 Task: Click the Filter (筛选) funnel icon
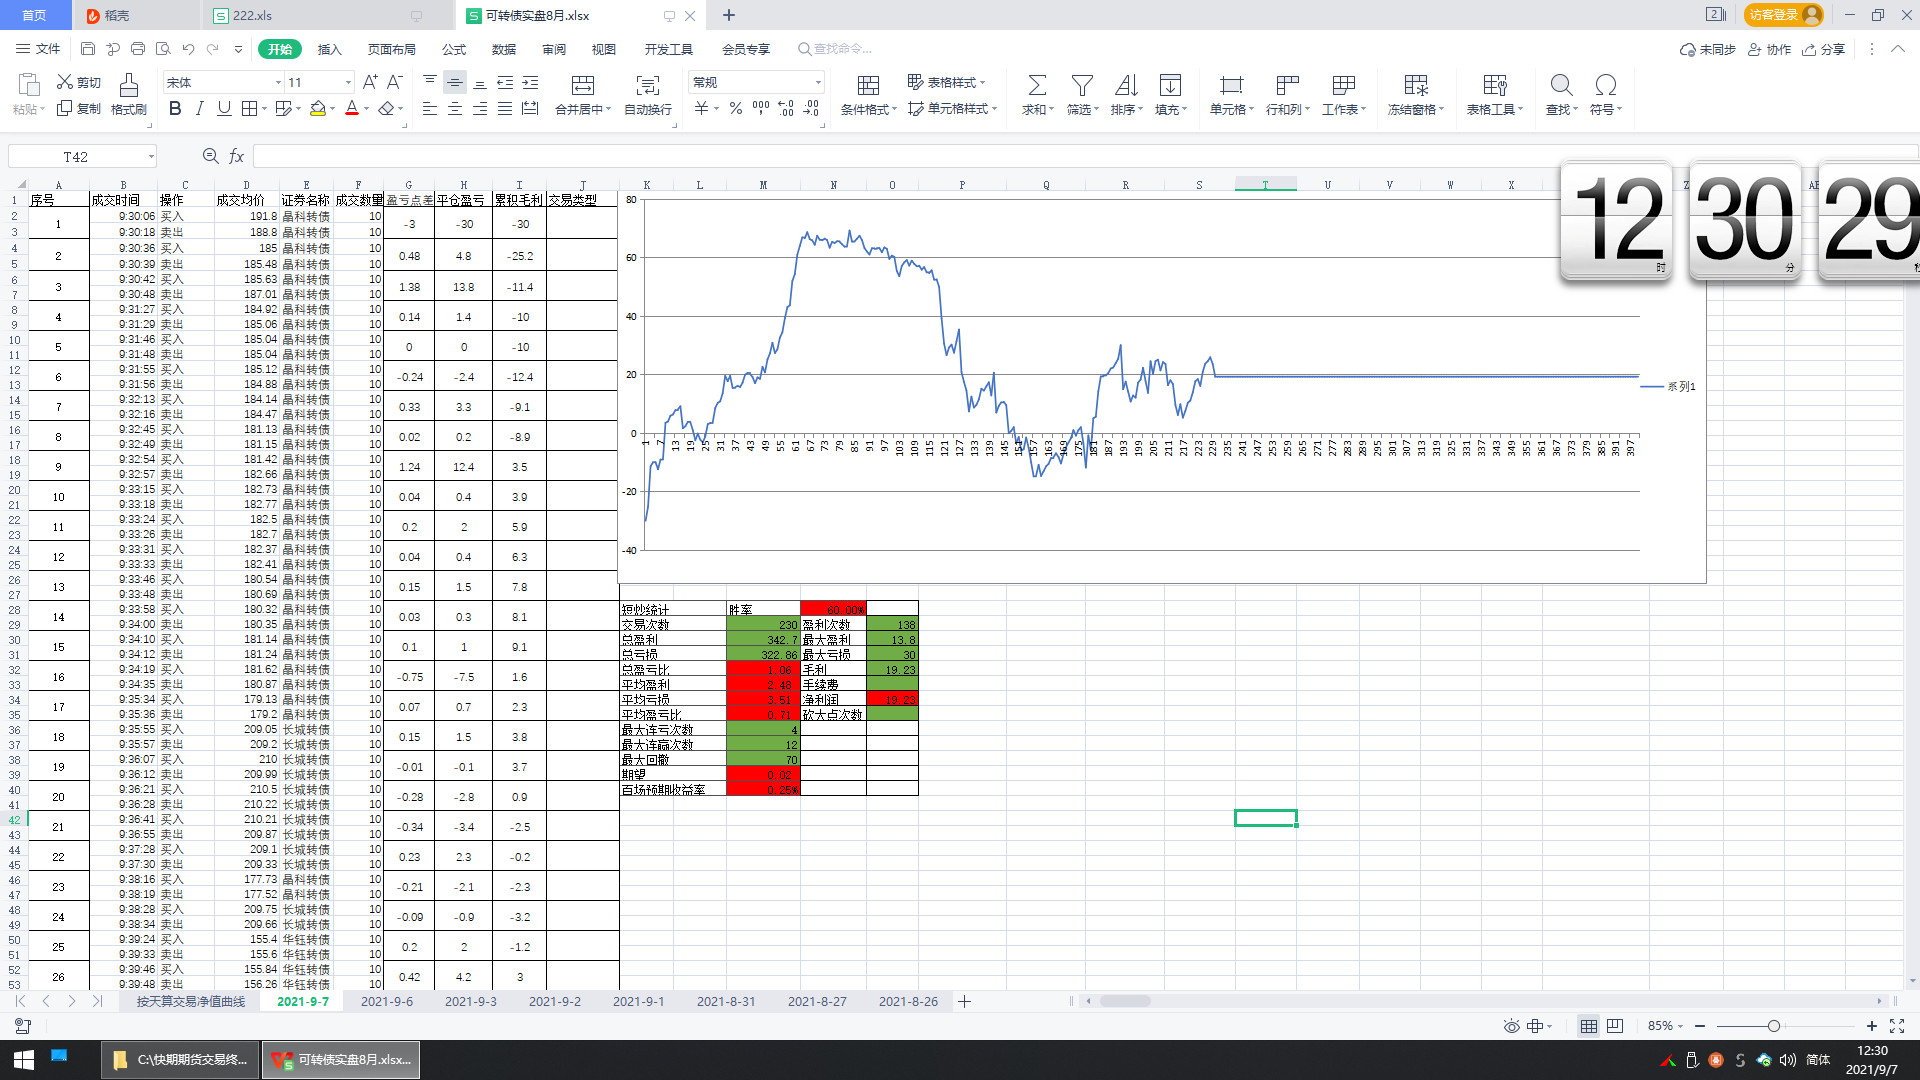point(1081,86)
